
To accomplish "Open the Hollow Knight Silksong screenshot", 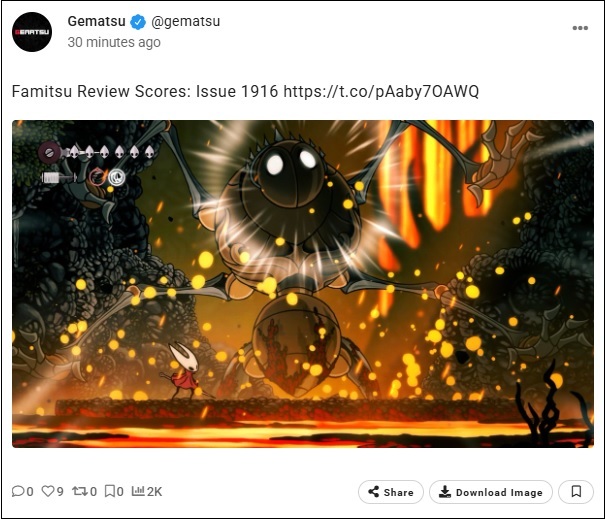I will tap(303, 284).
